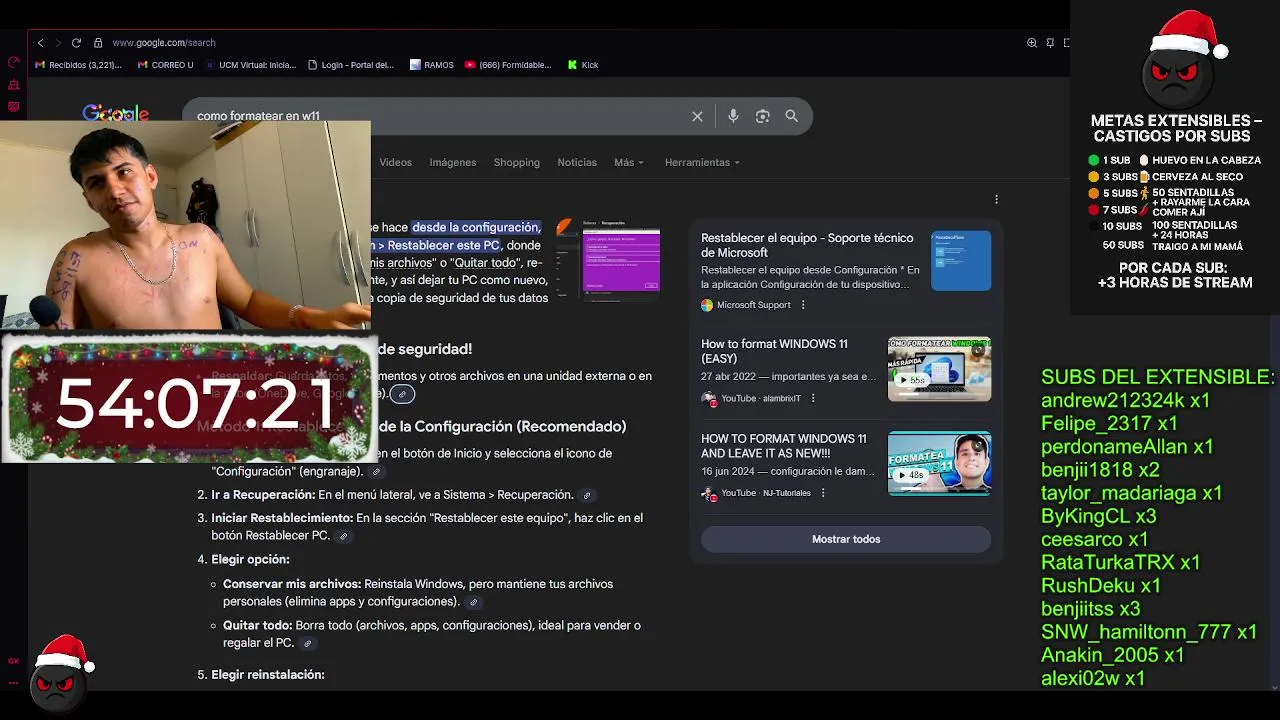
Task: Click link icon after 'unidad externa' sentence
Action: tap(402, 394)
